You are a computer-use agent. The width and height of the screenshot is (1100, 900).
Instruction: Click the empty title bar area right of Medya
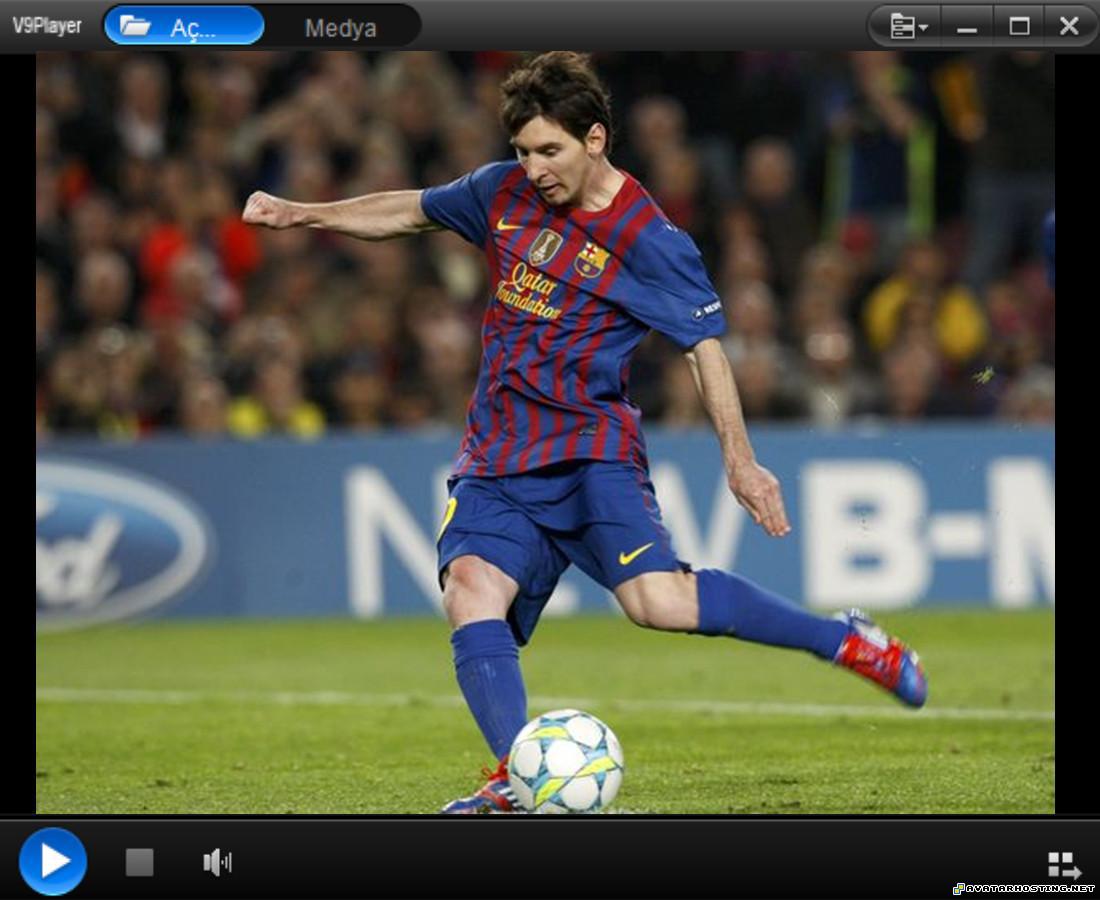(640, 26)
